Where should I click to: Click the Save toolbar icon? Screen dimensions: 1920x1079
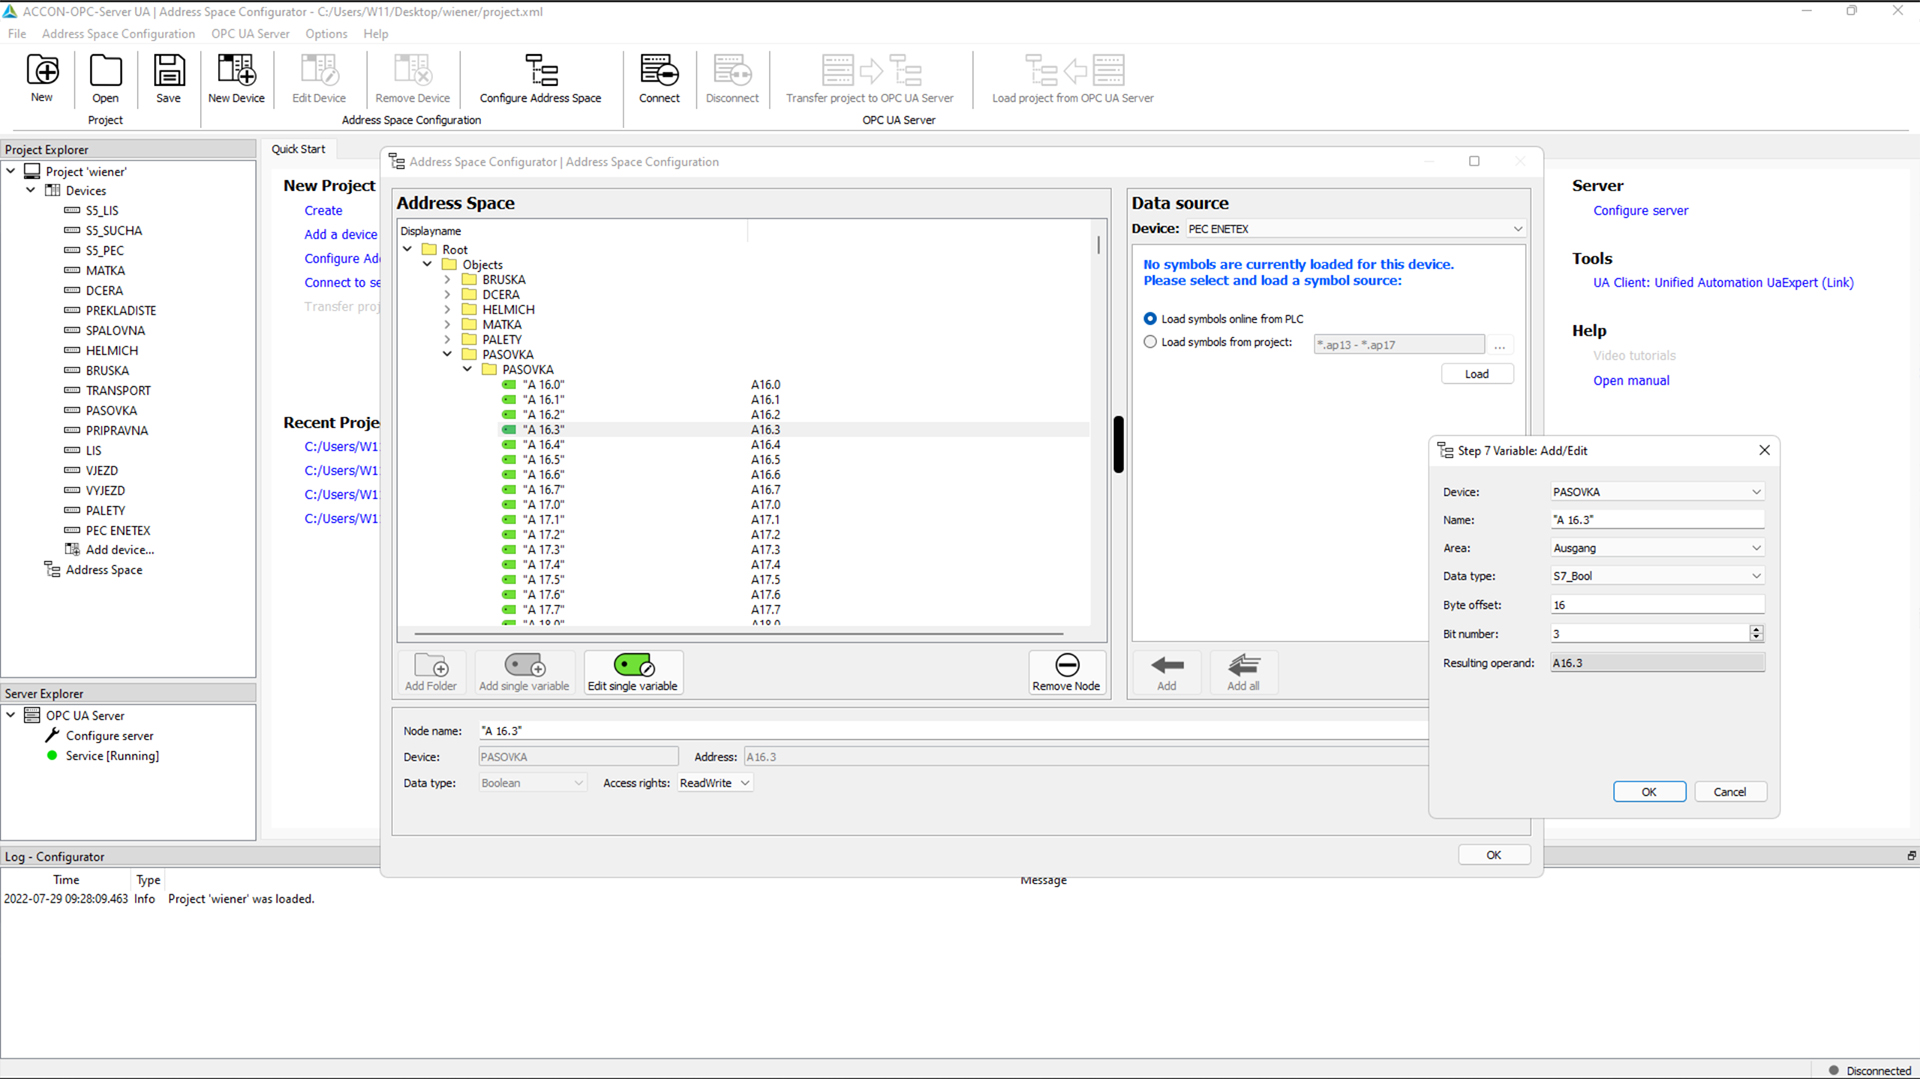point(168,78)
